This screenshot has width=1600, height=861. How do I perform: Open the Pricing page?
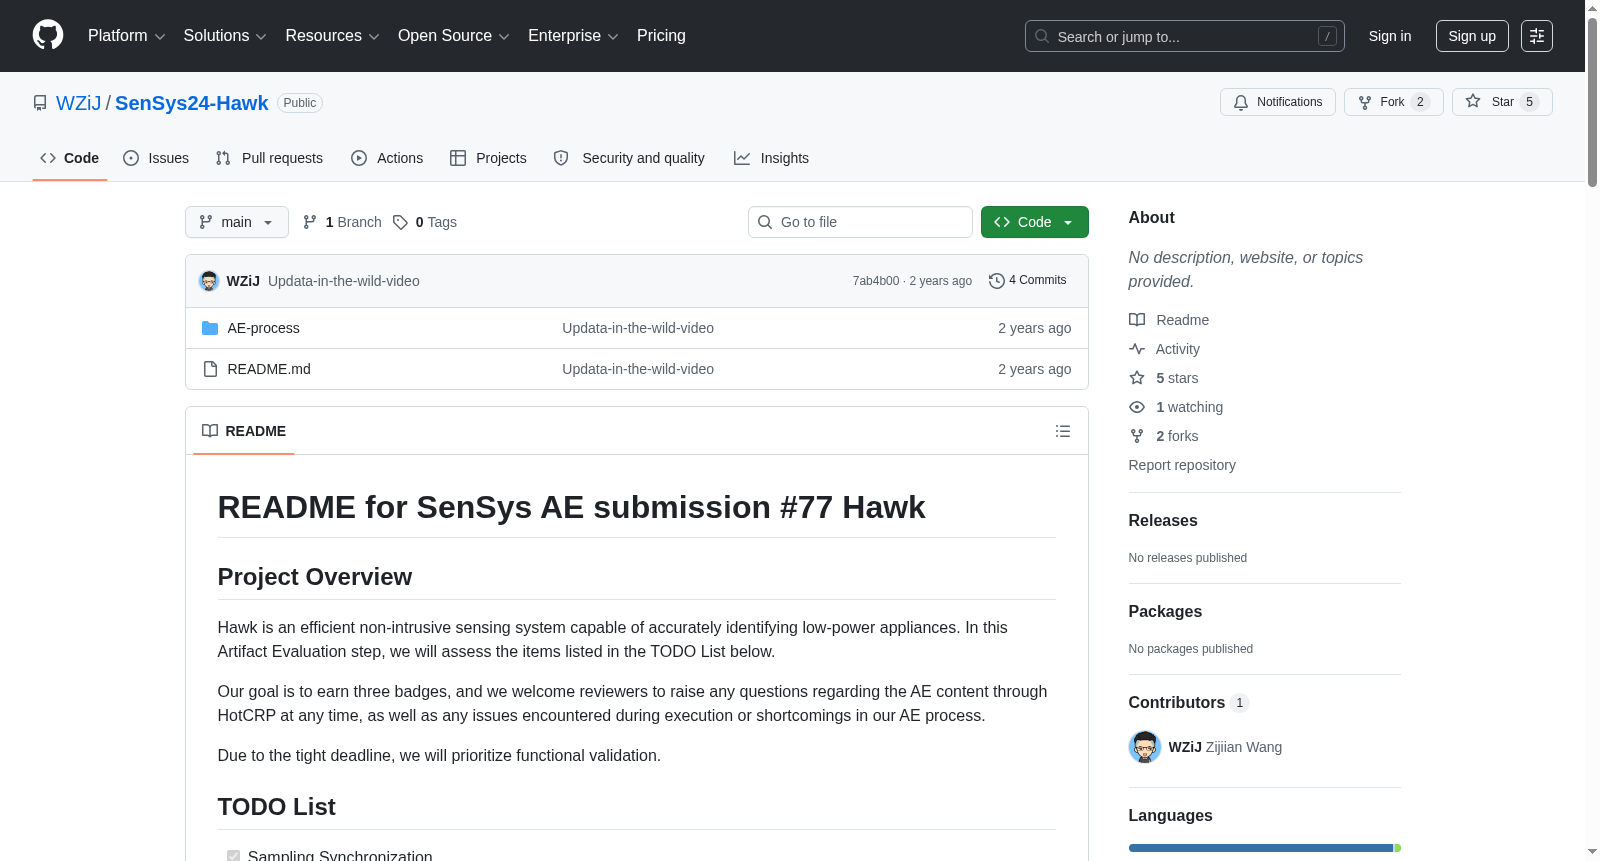661,36
